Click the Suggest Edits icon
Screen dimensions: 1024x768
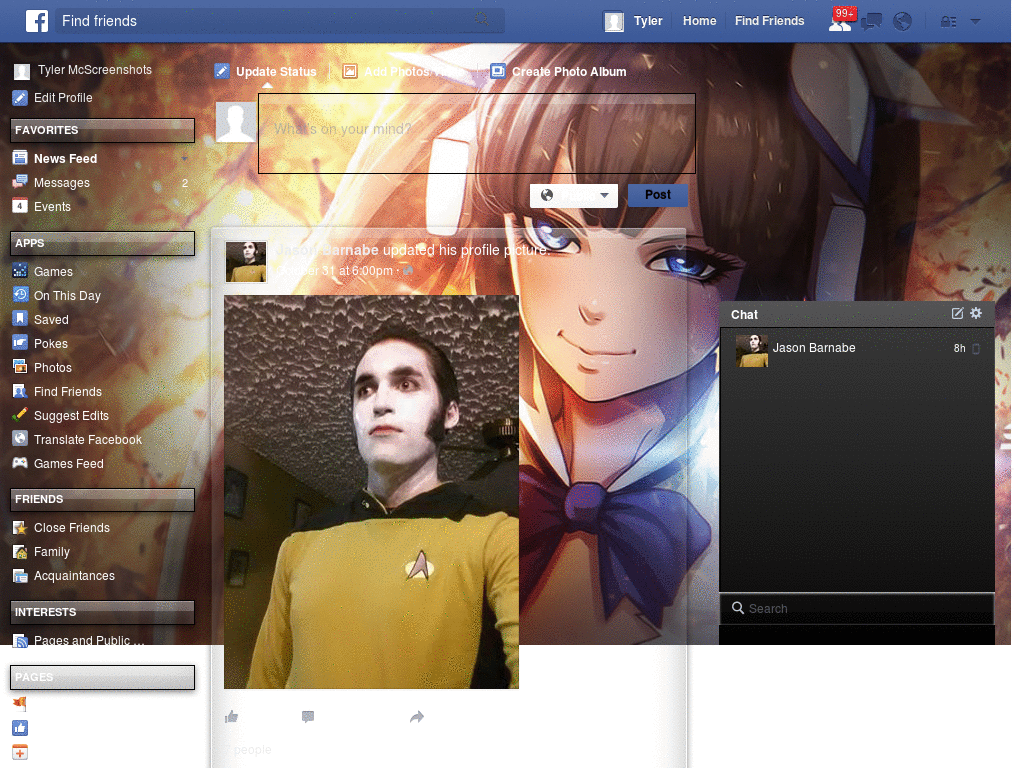[x=20, y=415]
